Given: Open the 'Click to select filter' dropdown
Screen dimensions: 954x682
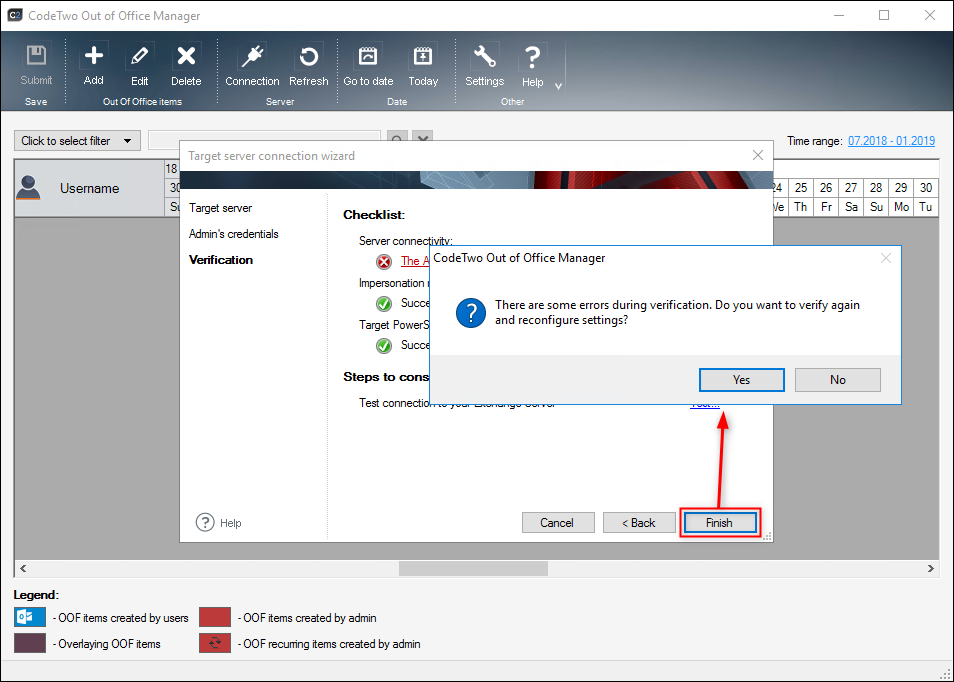Looking at the screenshot, I should 77,141.
